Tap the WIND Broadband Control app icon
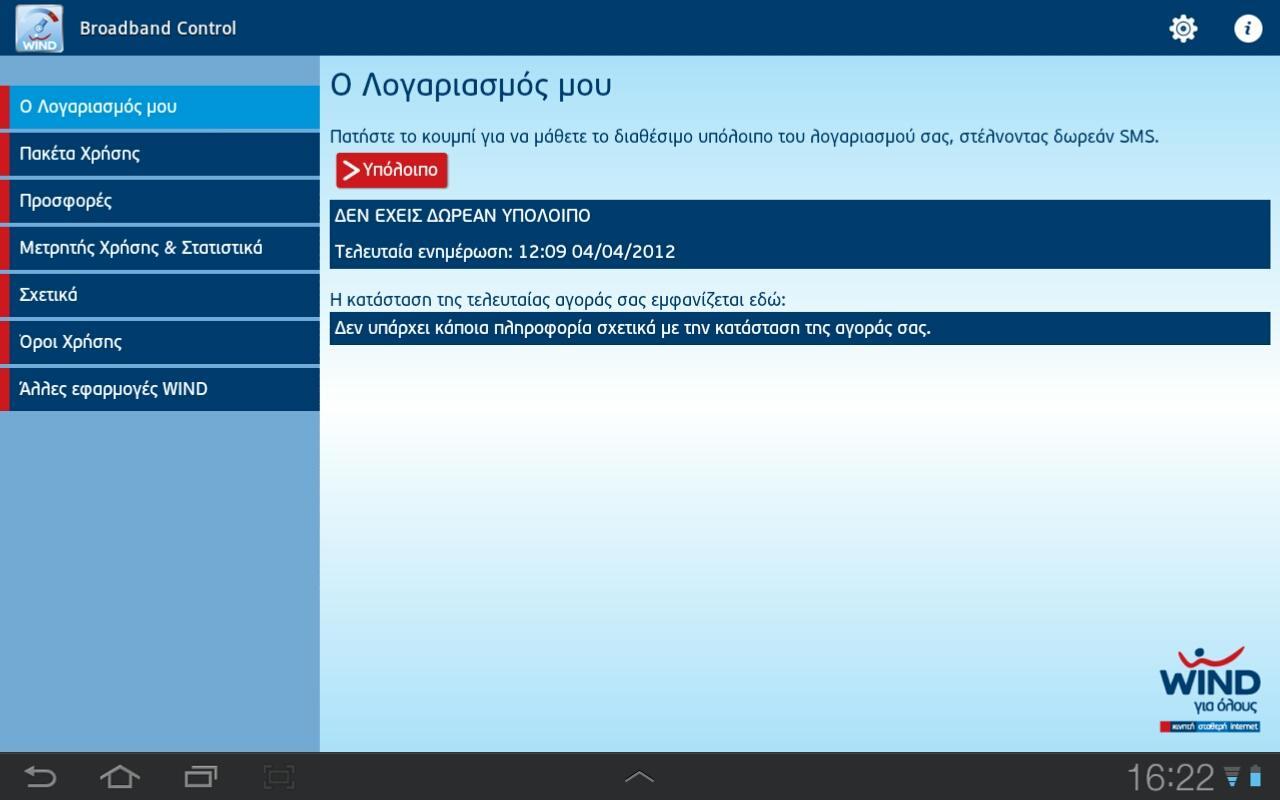Image resolution: width=1280 pixels, height=800 pixels. (39, 28)
